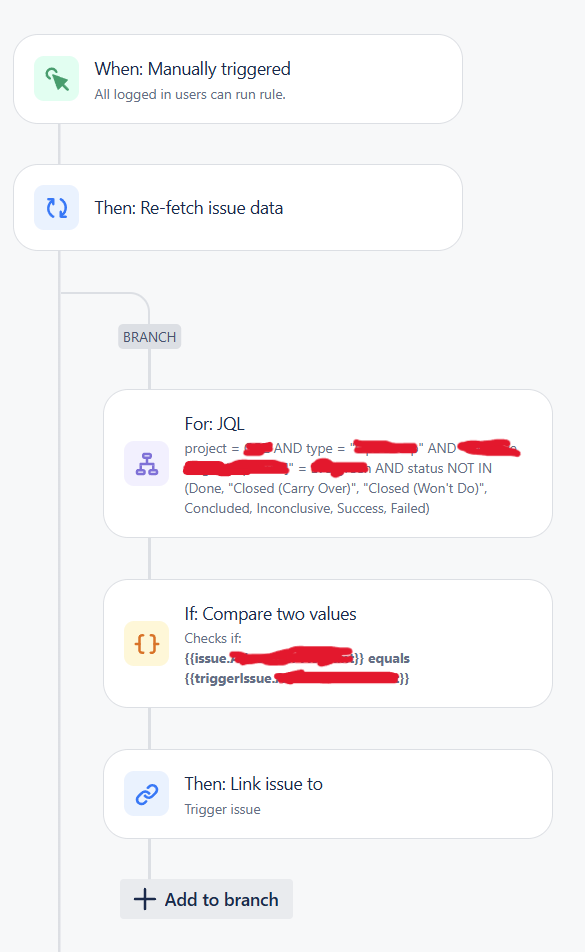Click the BRANCH label
Screen dimensions: 585x952
coord(149,336)
